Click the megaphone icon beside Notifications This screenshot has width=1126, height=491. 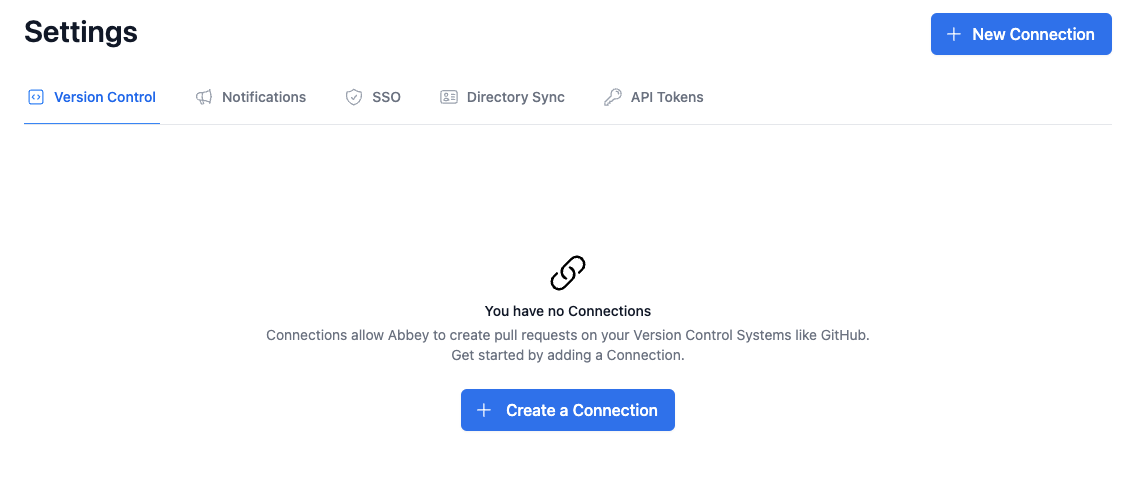coord(204,98)
